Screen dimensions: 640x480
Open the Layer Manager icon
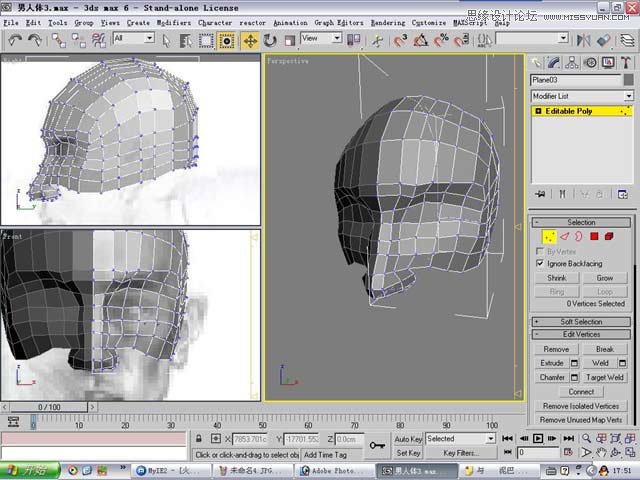click(x=627, y=40)
